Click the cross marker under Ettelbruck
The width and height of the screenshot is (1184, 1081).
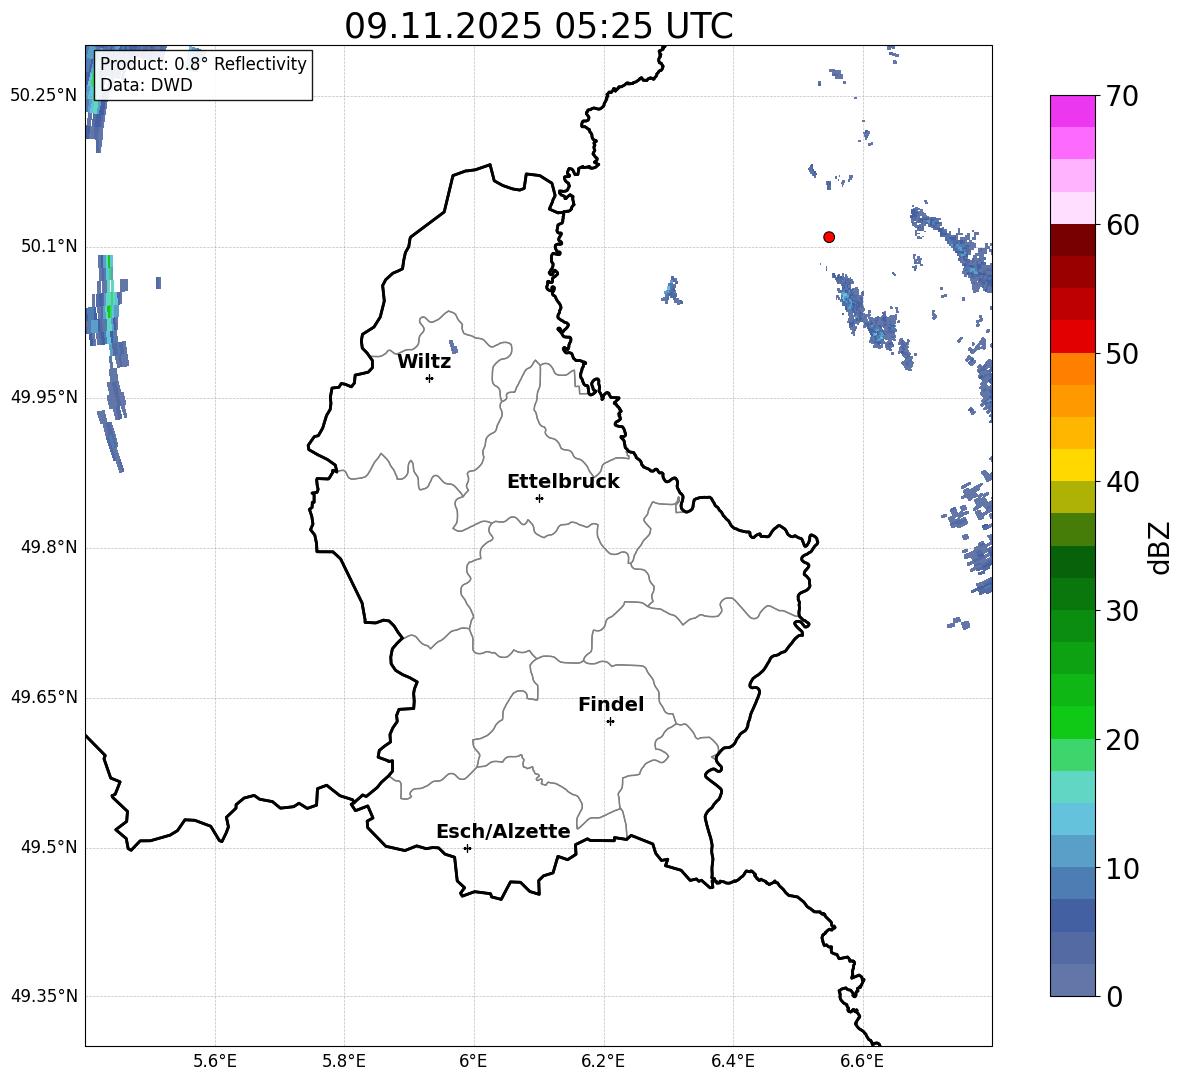point(539,498)
